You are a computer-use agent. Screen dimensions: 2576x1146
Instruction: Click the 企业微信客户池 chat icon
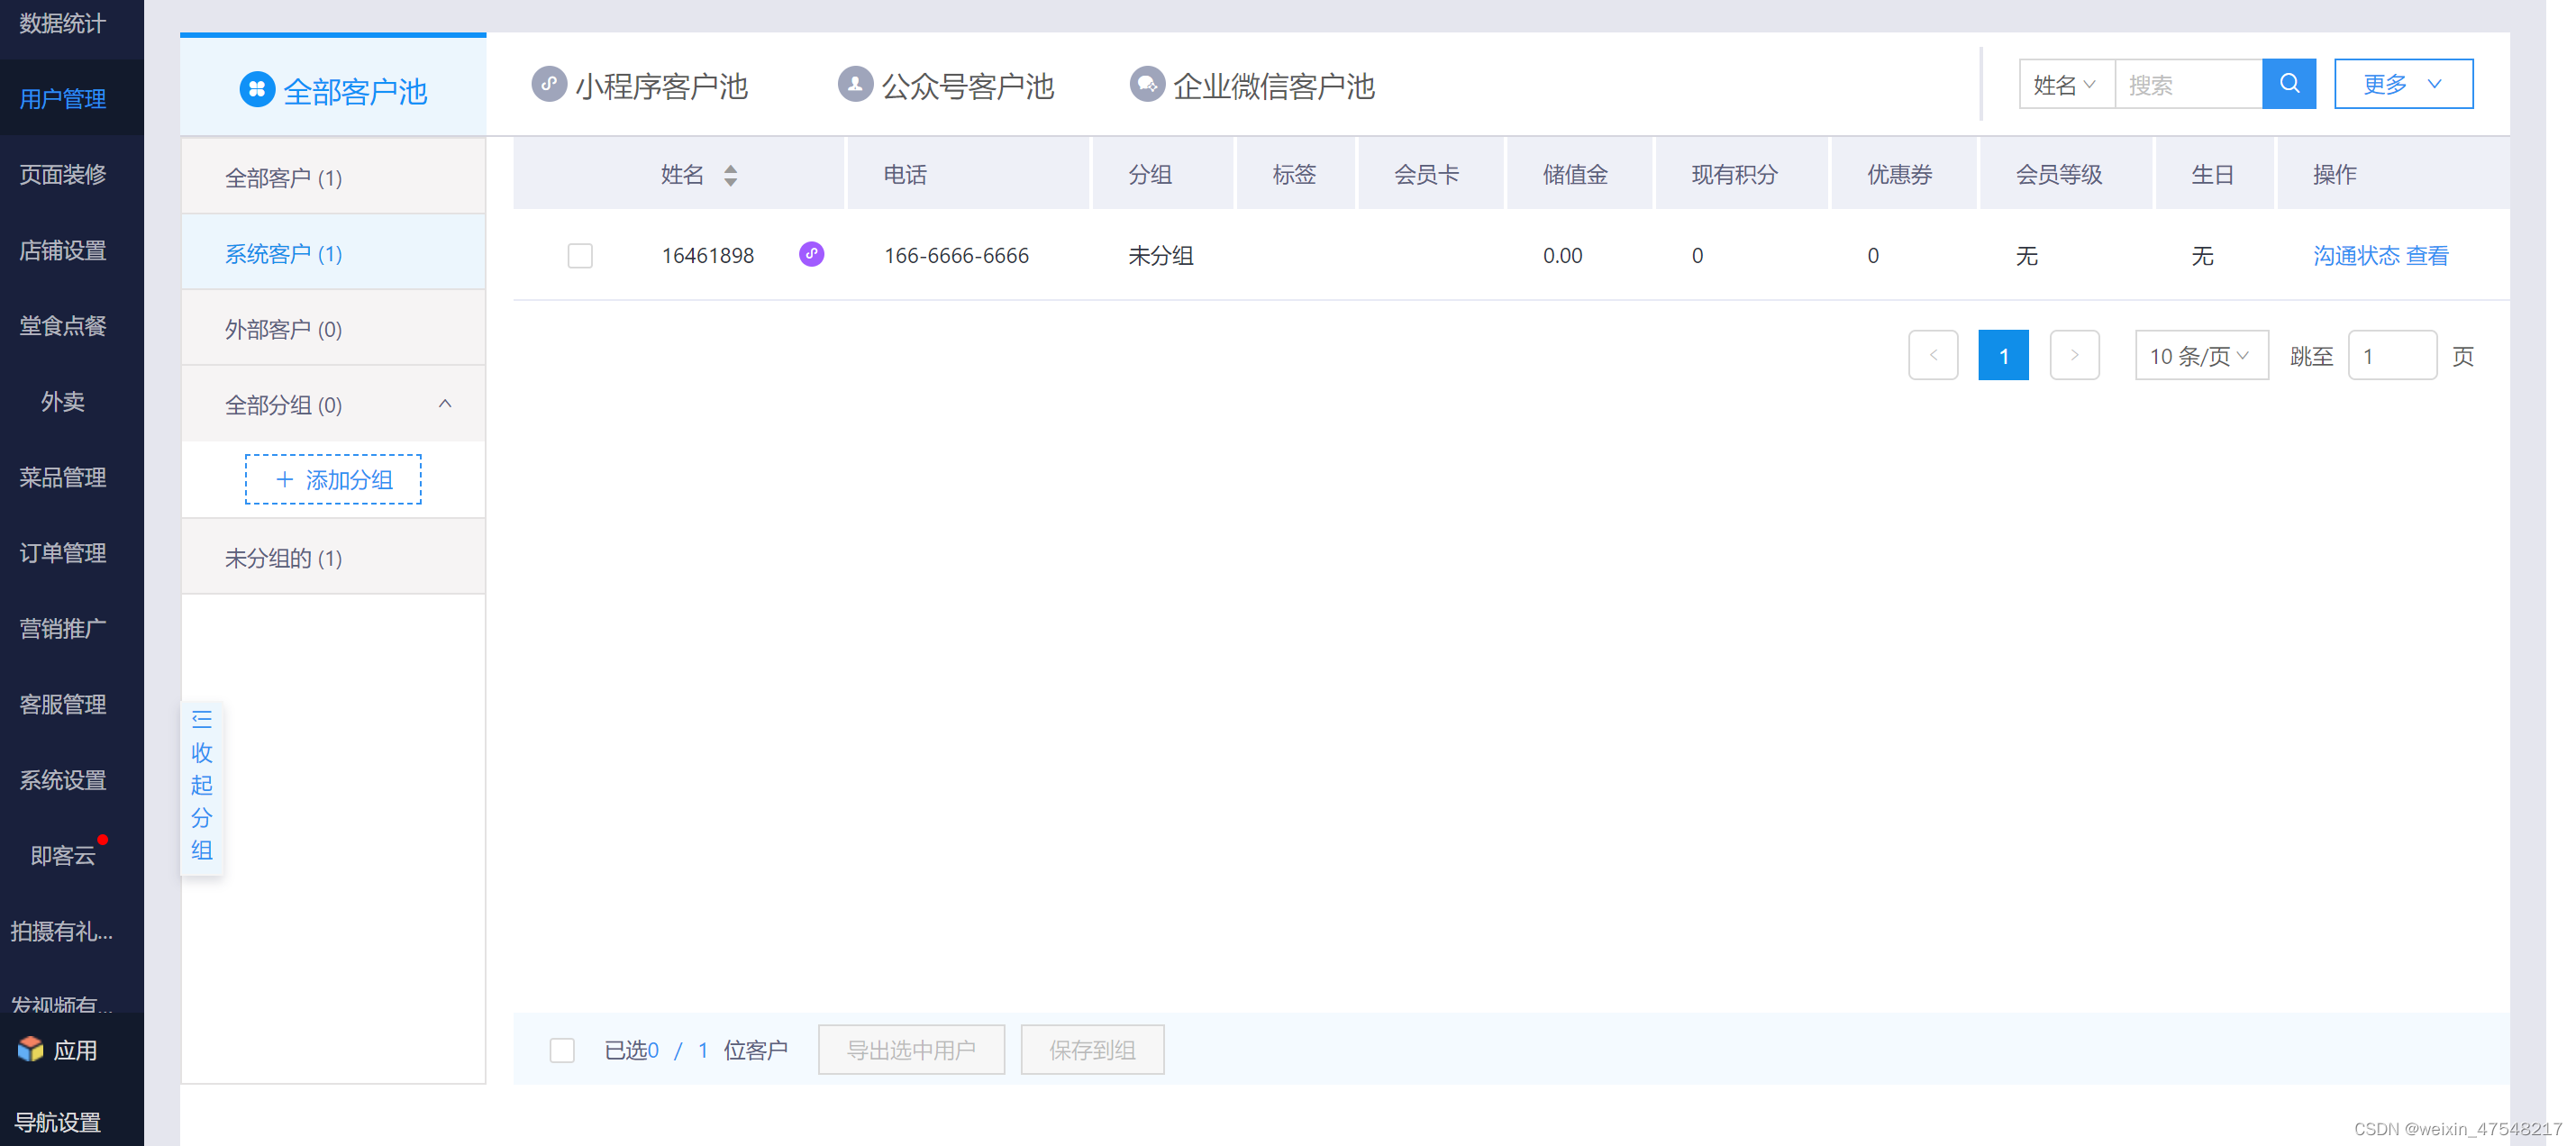1146,84
